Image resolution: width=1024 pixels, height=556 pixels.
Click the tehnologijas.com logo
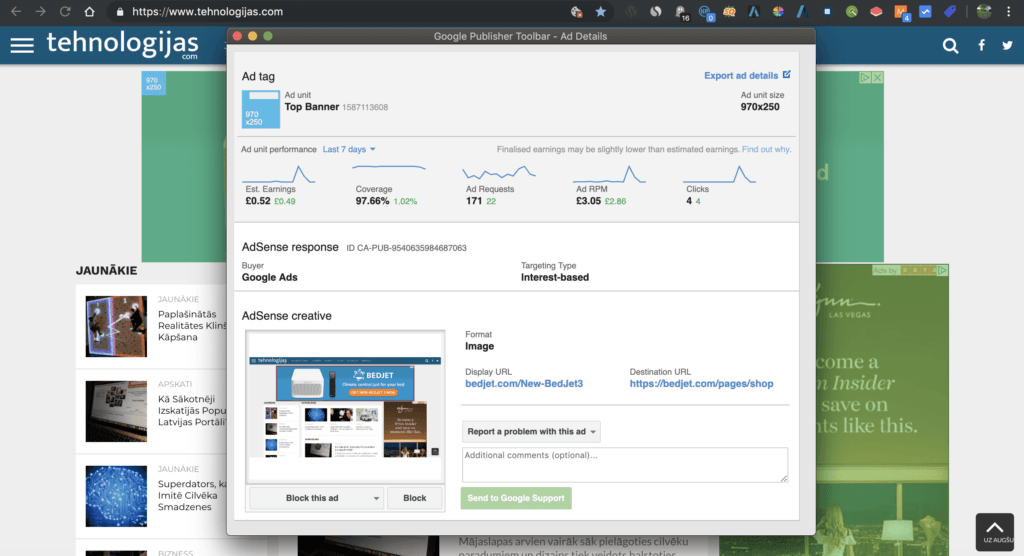tap(123, 44)
